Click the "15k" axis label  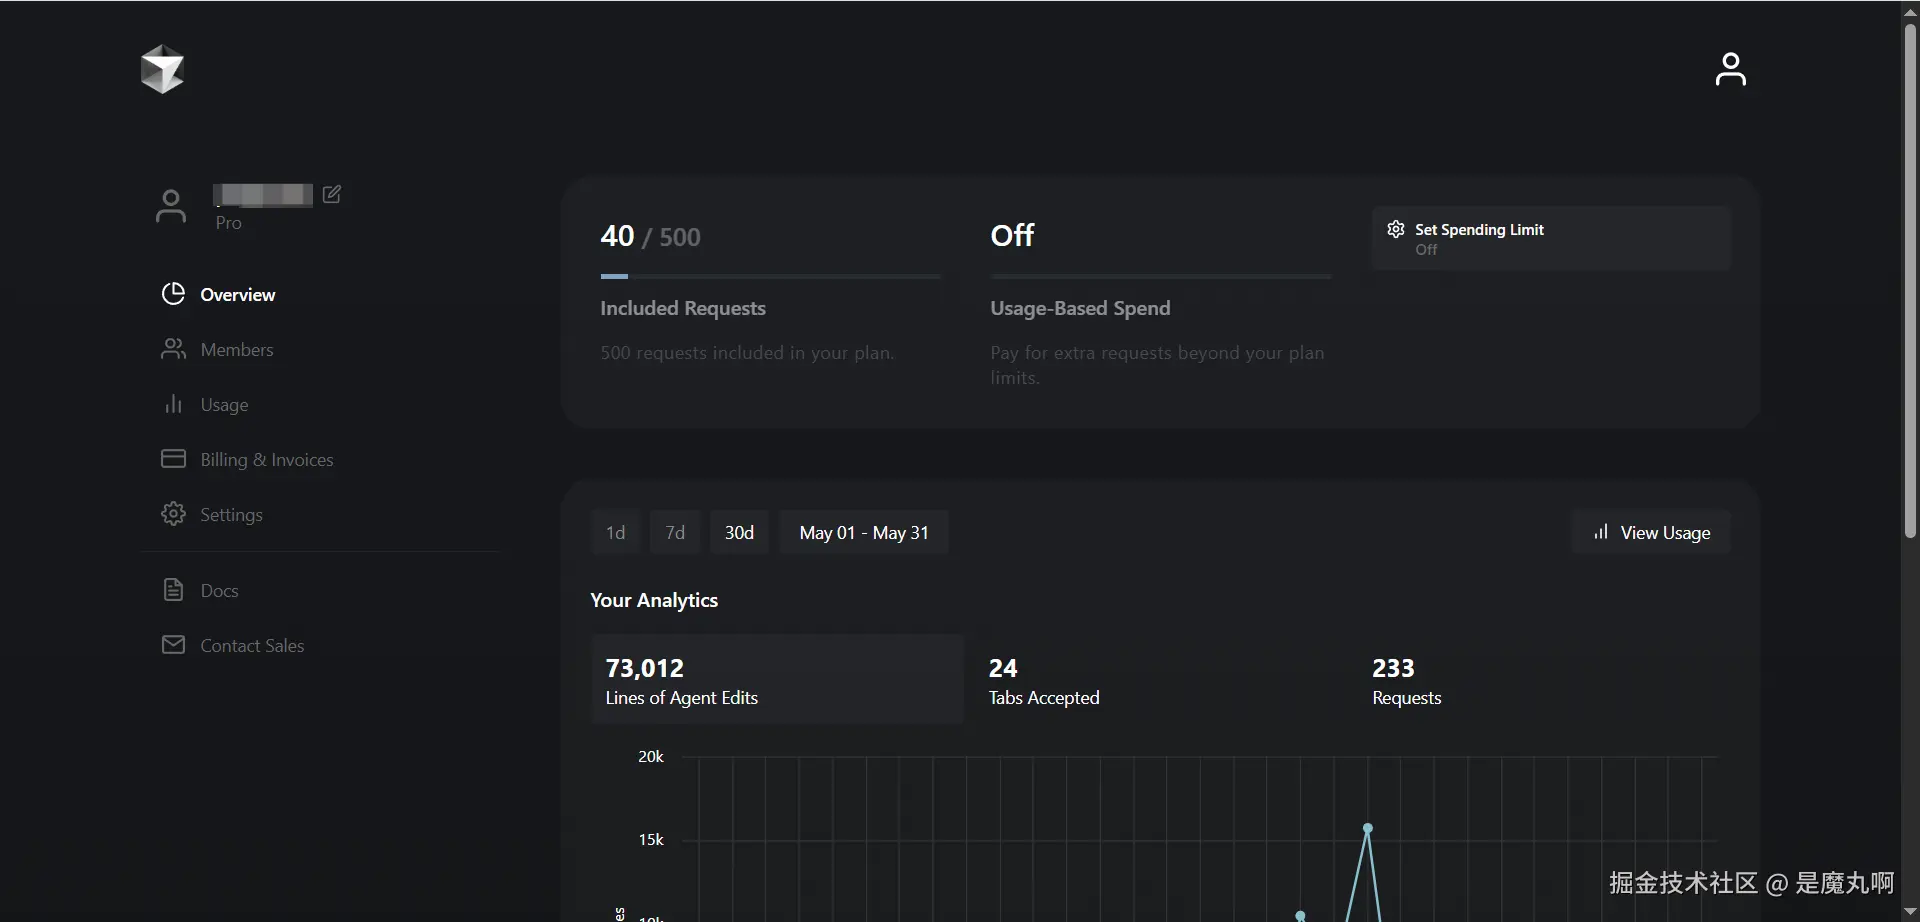click(x=651, y=839)
